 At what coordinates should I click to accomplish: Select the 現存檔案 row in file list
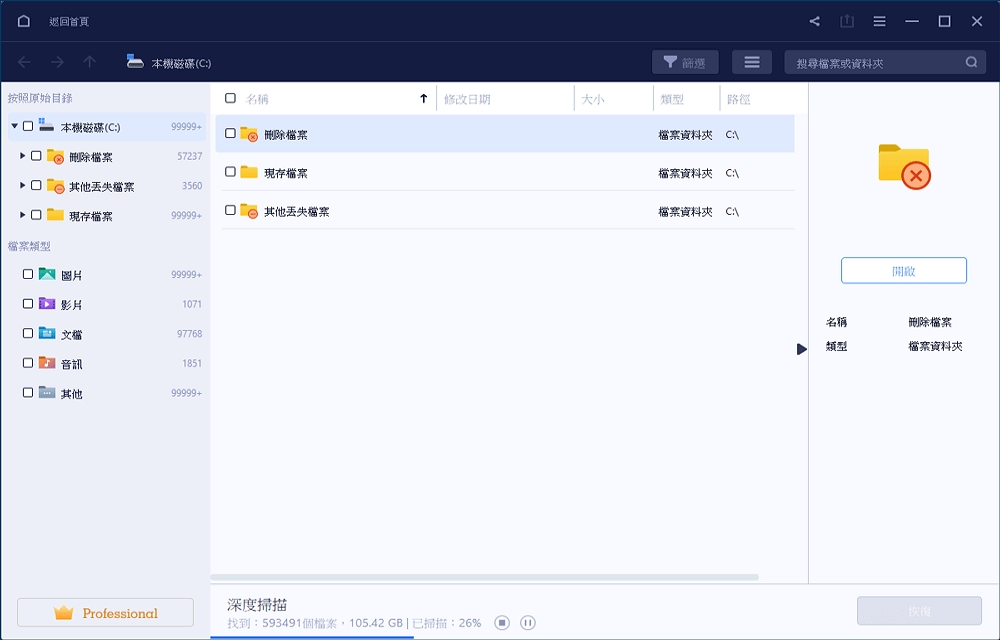click(505, 172)
